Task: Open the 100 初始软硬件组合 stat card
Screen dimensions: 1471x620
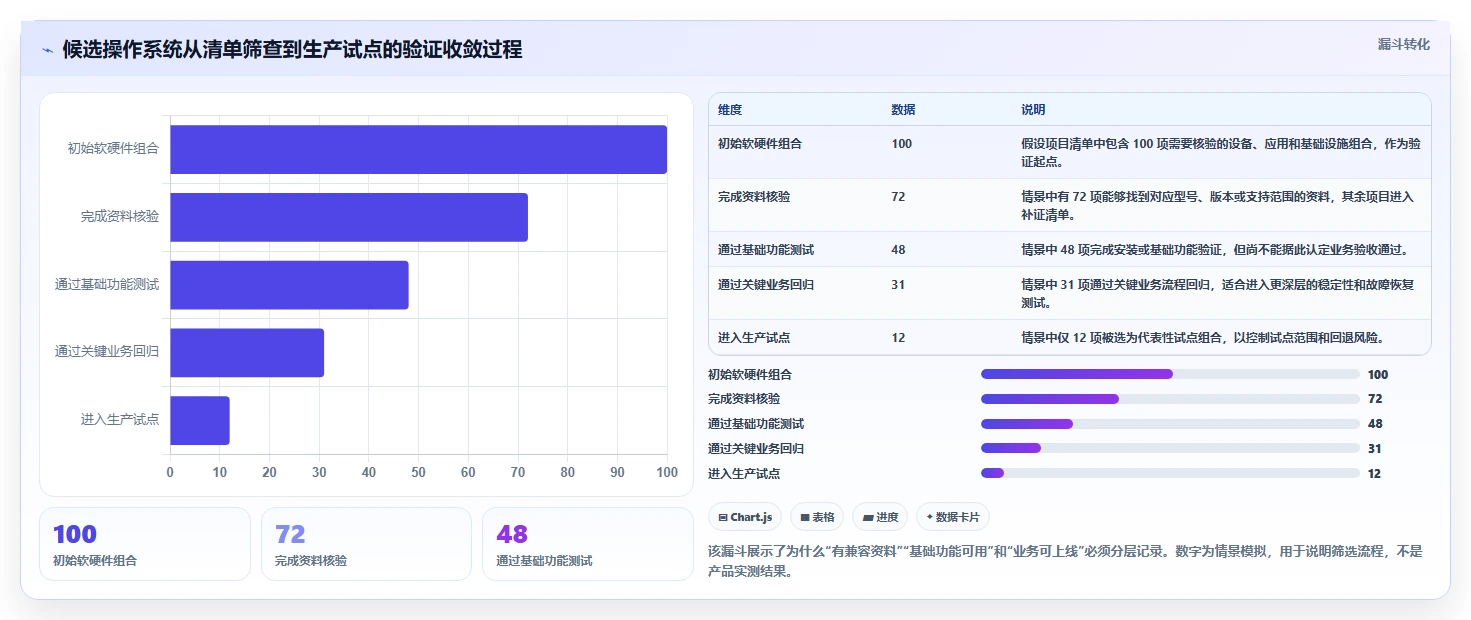Action: pyautogui.click(x=145, y=544)
